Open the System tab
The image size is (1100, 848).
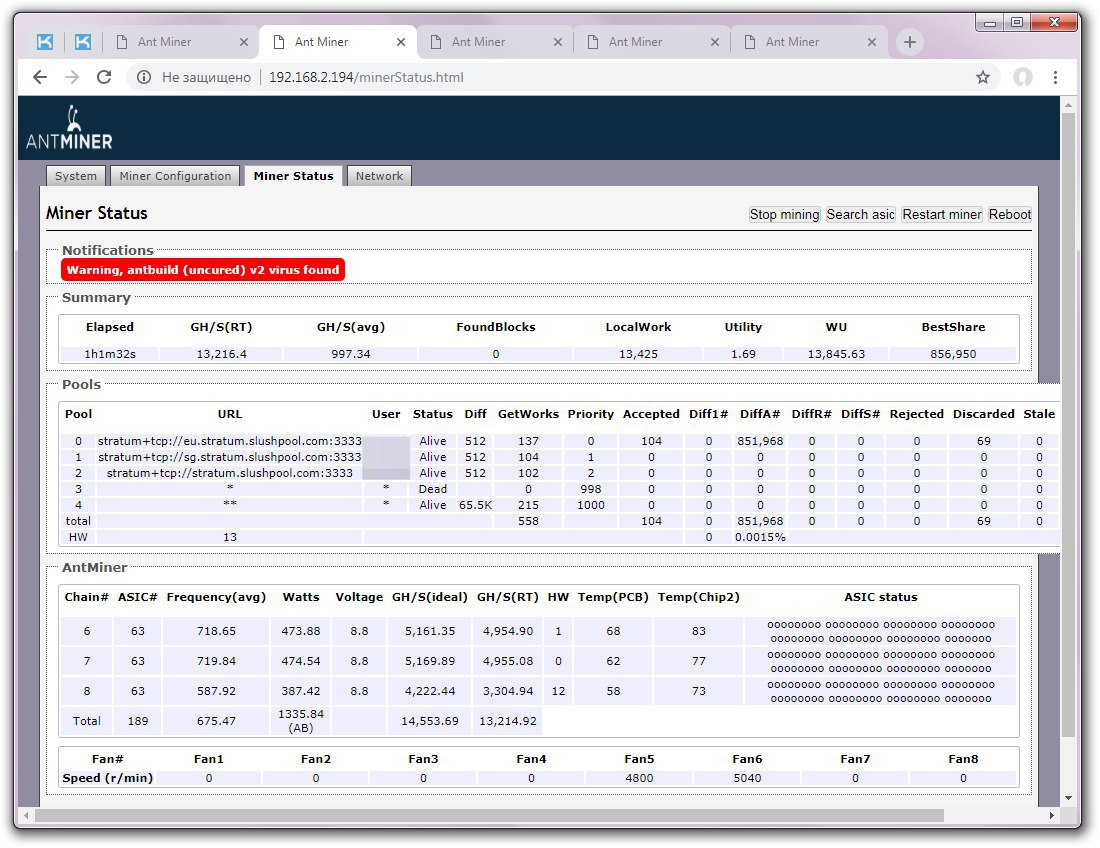point(76,176)
